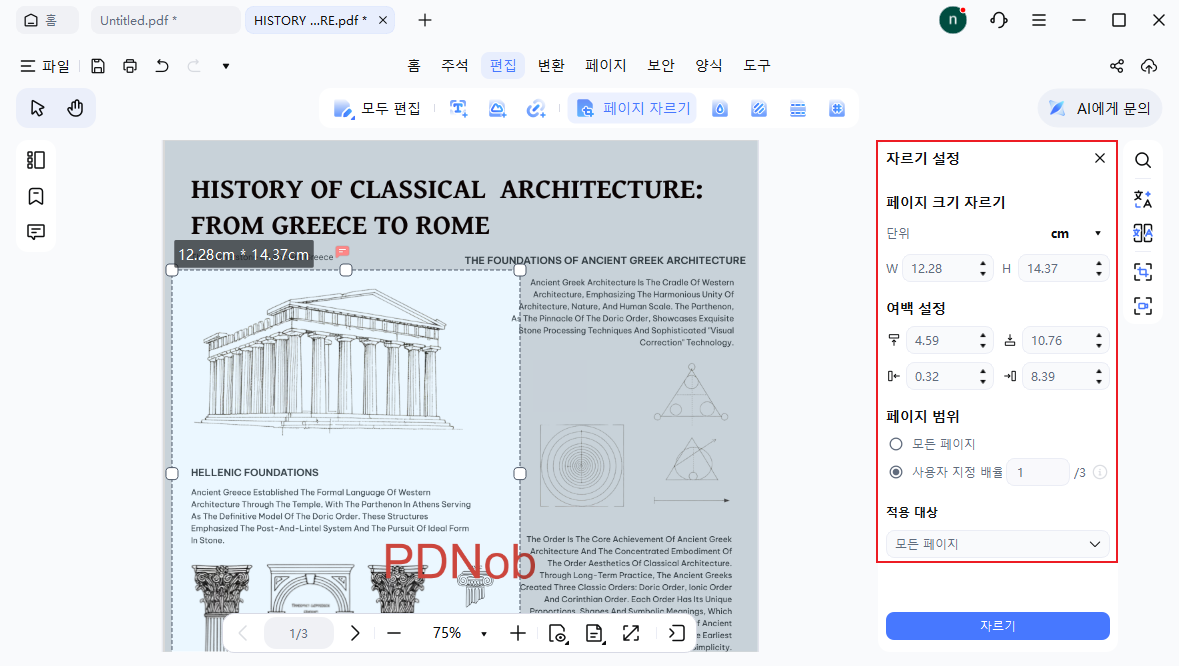Click the top margin field 4.59
Viewport: 1179px width, 666px height.
[950, 341]
